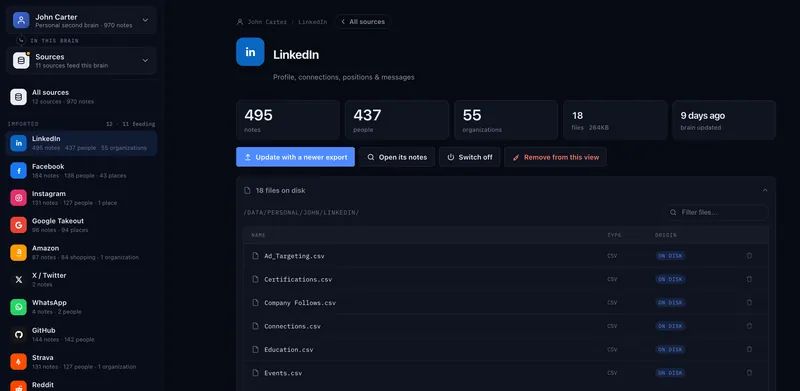Click the WhatsApp source entry text
The image size is (800, 391).
click(x=56, y=307)
